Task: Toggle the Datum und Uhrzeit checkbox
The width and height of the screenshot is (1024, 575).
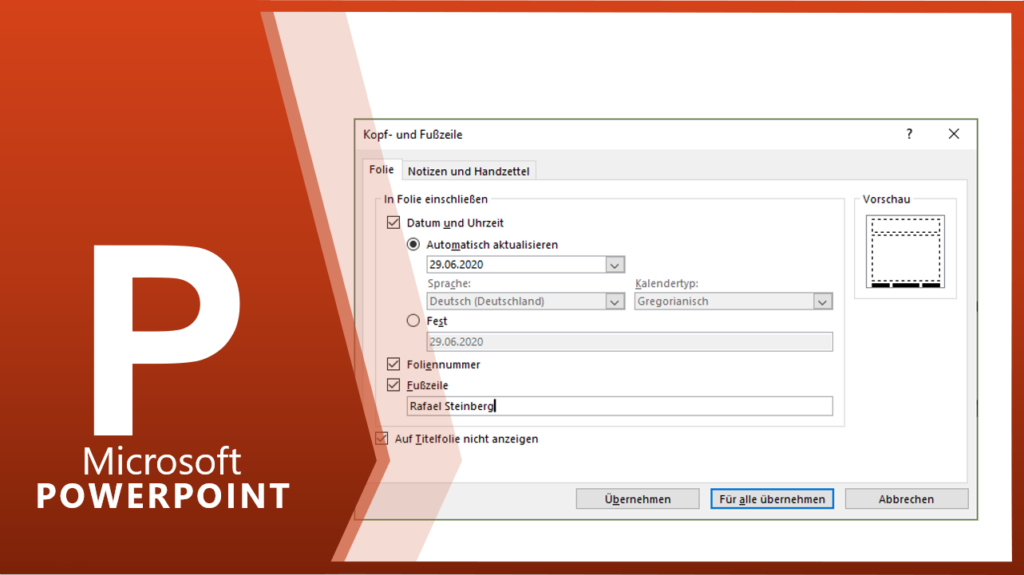Action: (x=393, y=223)
